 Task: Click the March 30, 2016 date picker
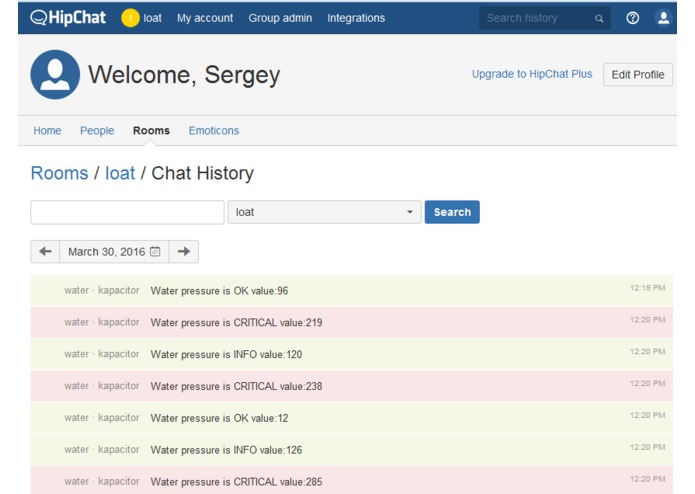coord(114,252)
